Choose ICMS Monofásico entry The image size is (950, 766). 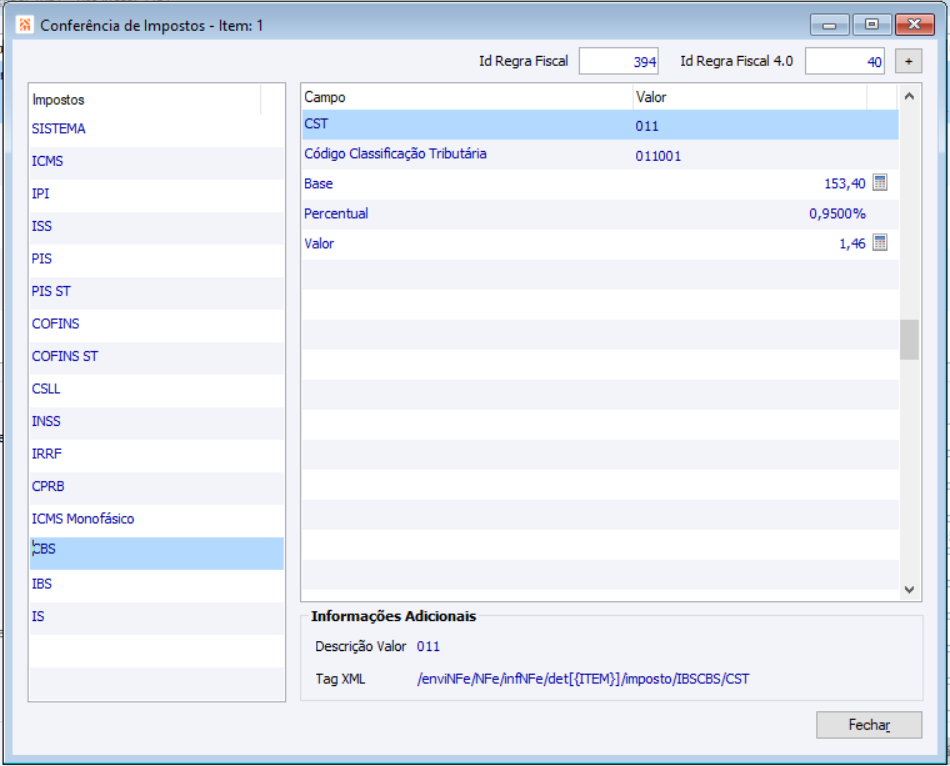[x=156, y=519]
